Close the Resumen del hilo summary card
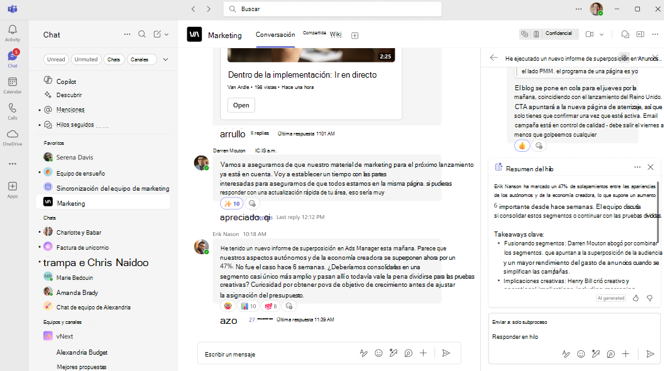The image size is (664, 371). (x=650, y=167)
